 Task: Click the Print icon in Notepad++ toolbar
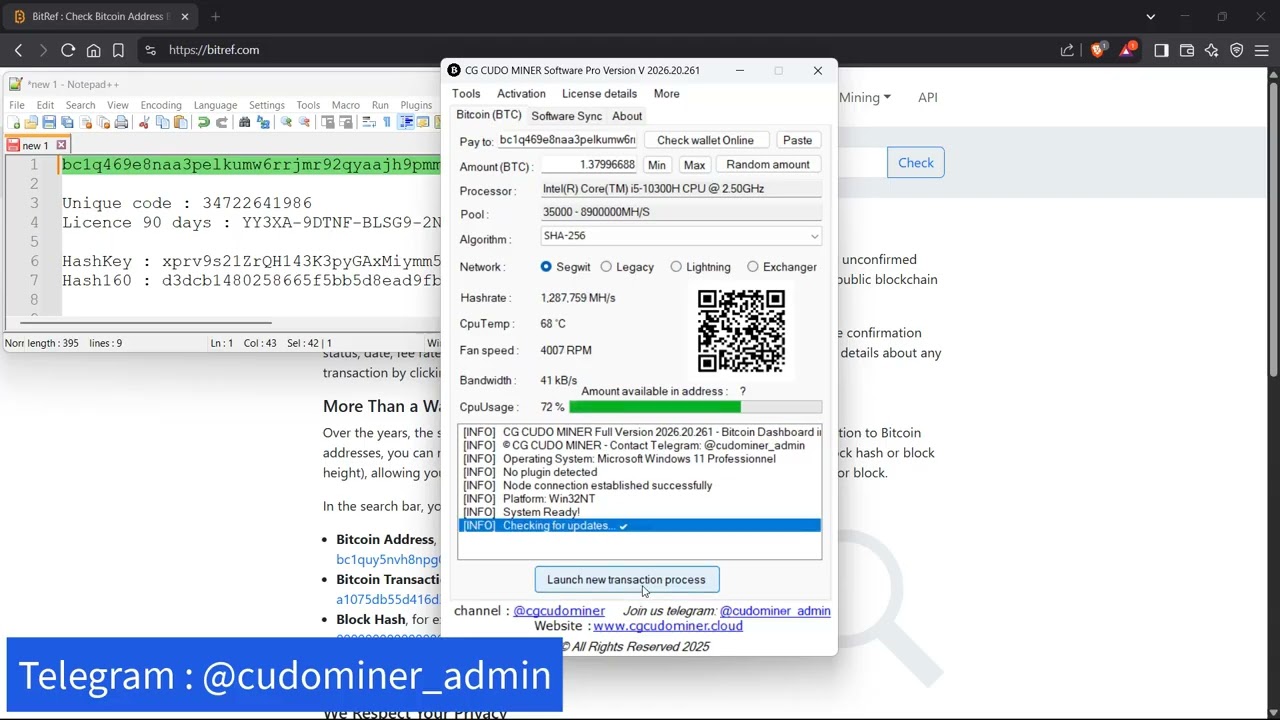point(121,122)
